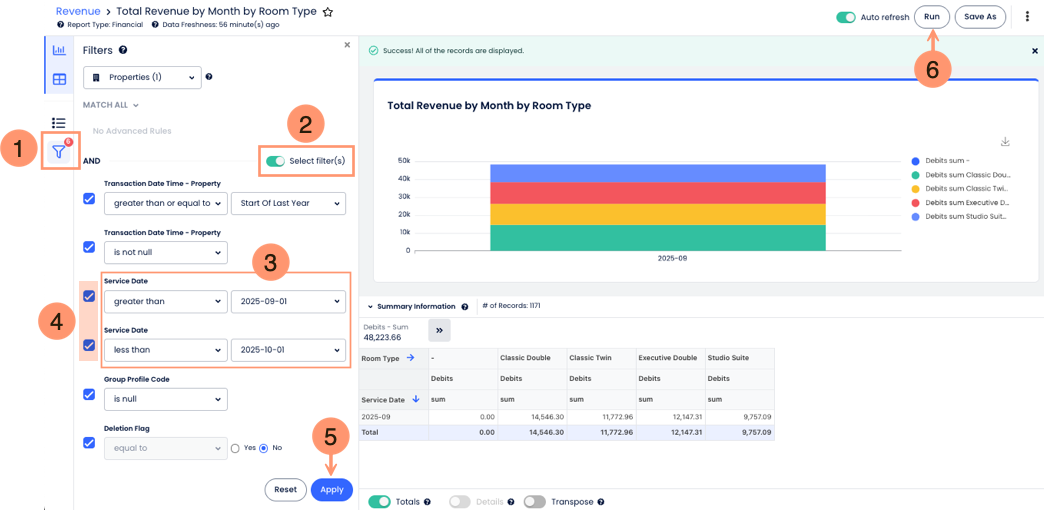Viewport: 1044px width, 510px height.
Task: Click the double-arrow expand summary button
Action: [x=439, y=330]
